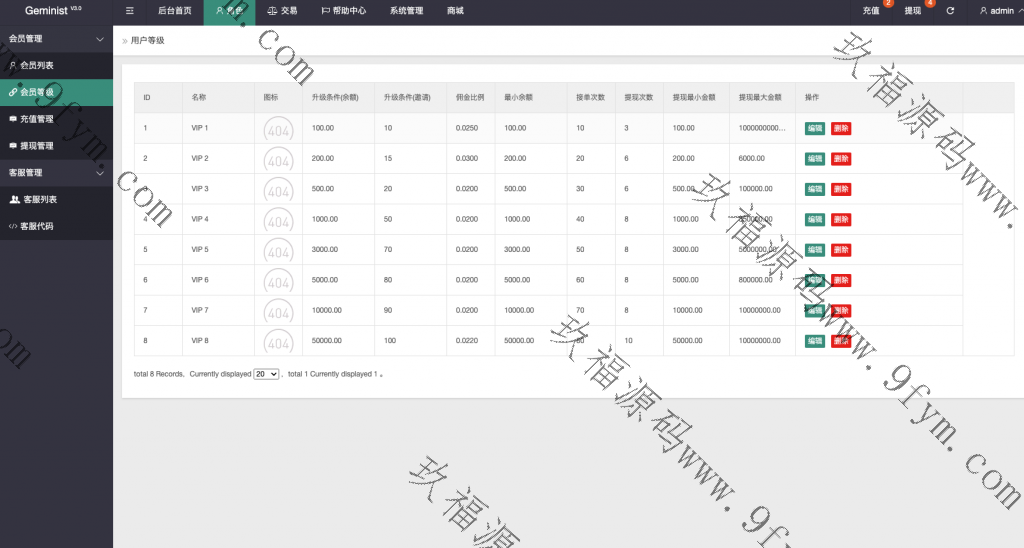Open the admin user menu
1024x548 pixels.
(x=1000, y=11)
